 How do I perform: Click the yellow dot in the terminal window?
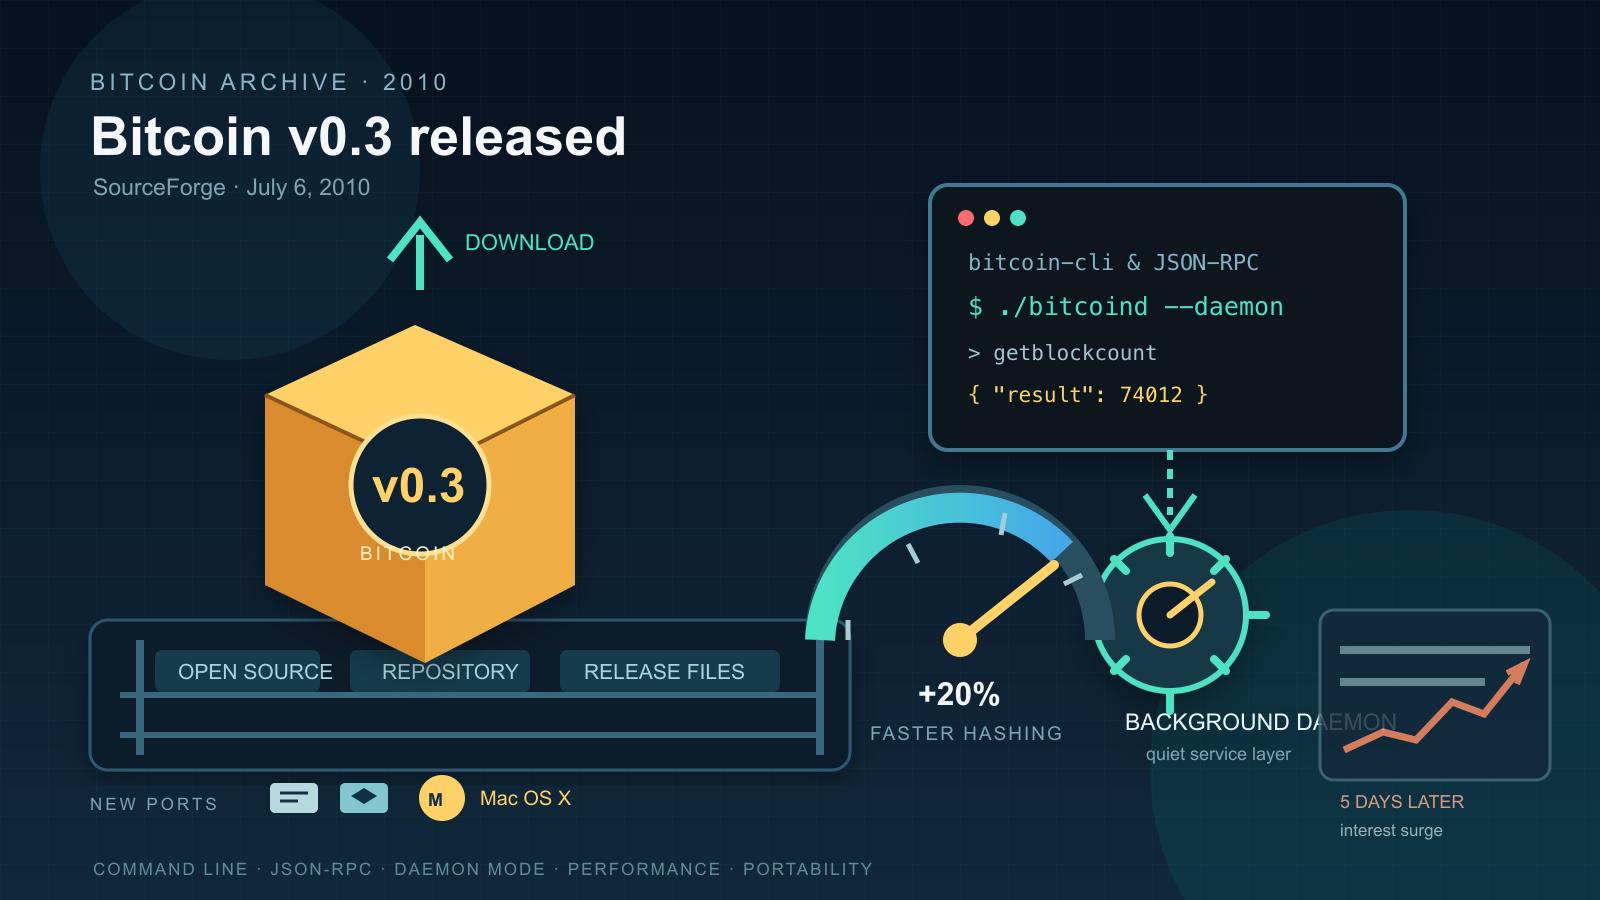[x=992, y=218]
